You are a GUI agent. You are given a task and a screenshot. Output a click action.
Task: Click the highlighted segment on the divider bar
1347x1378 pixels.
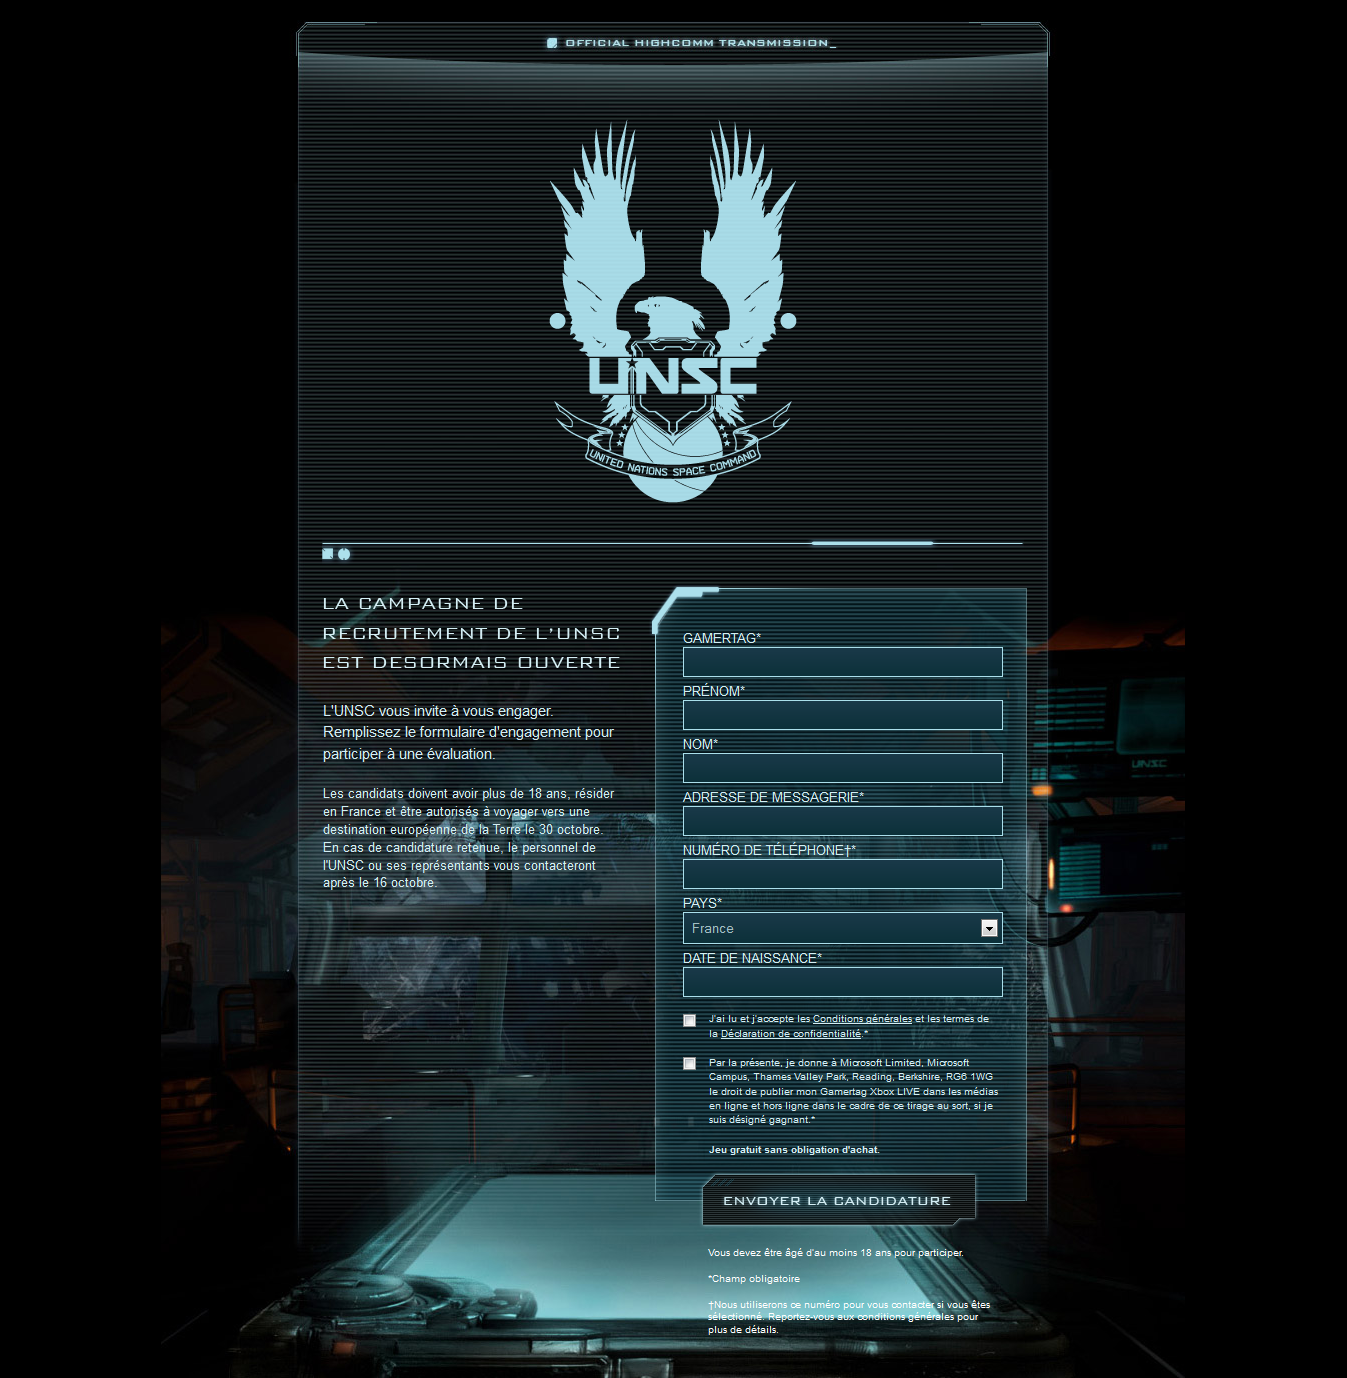(872, 543)
